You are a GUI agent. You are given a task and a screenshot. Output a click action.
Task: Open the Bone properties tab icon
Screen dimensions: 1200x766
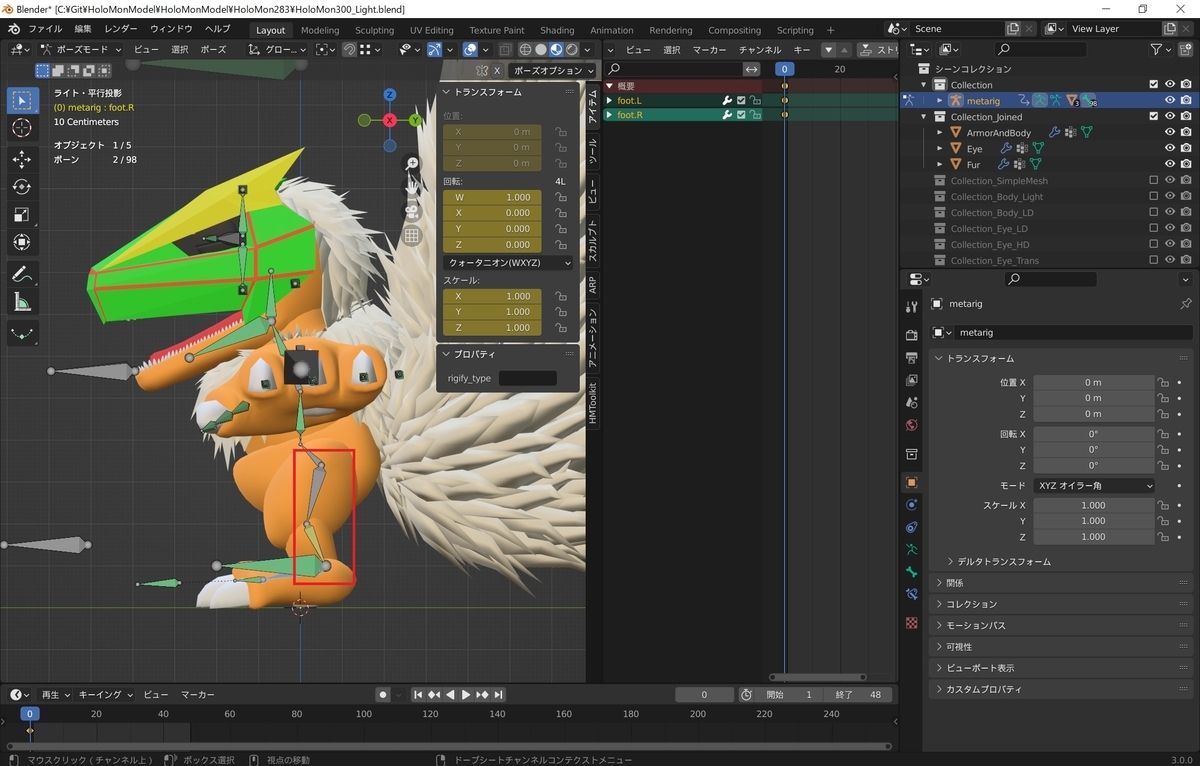(911, 572)
